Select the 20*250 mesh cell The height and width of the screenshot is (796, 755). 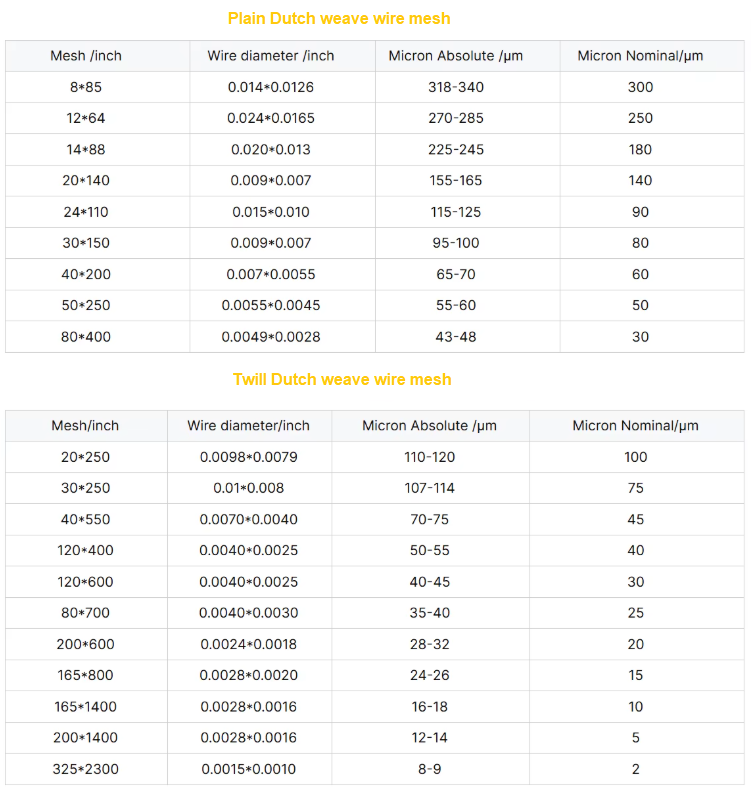[85, 457]
